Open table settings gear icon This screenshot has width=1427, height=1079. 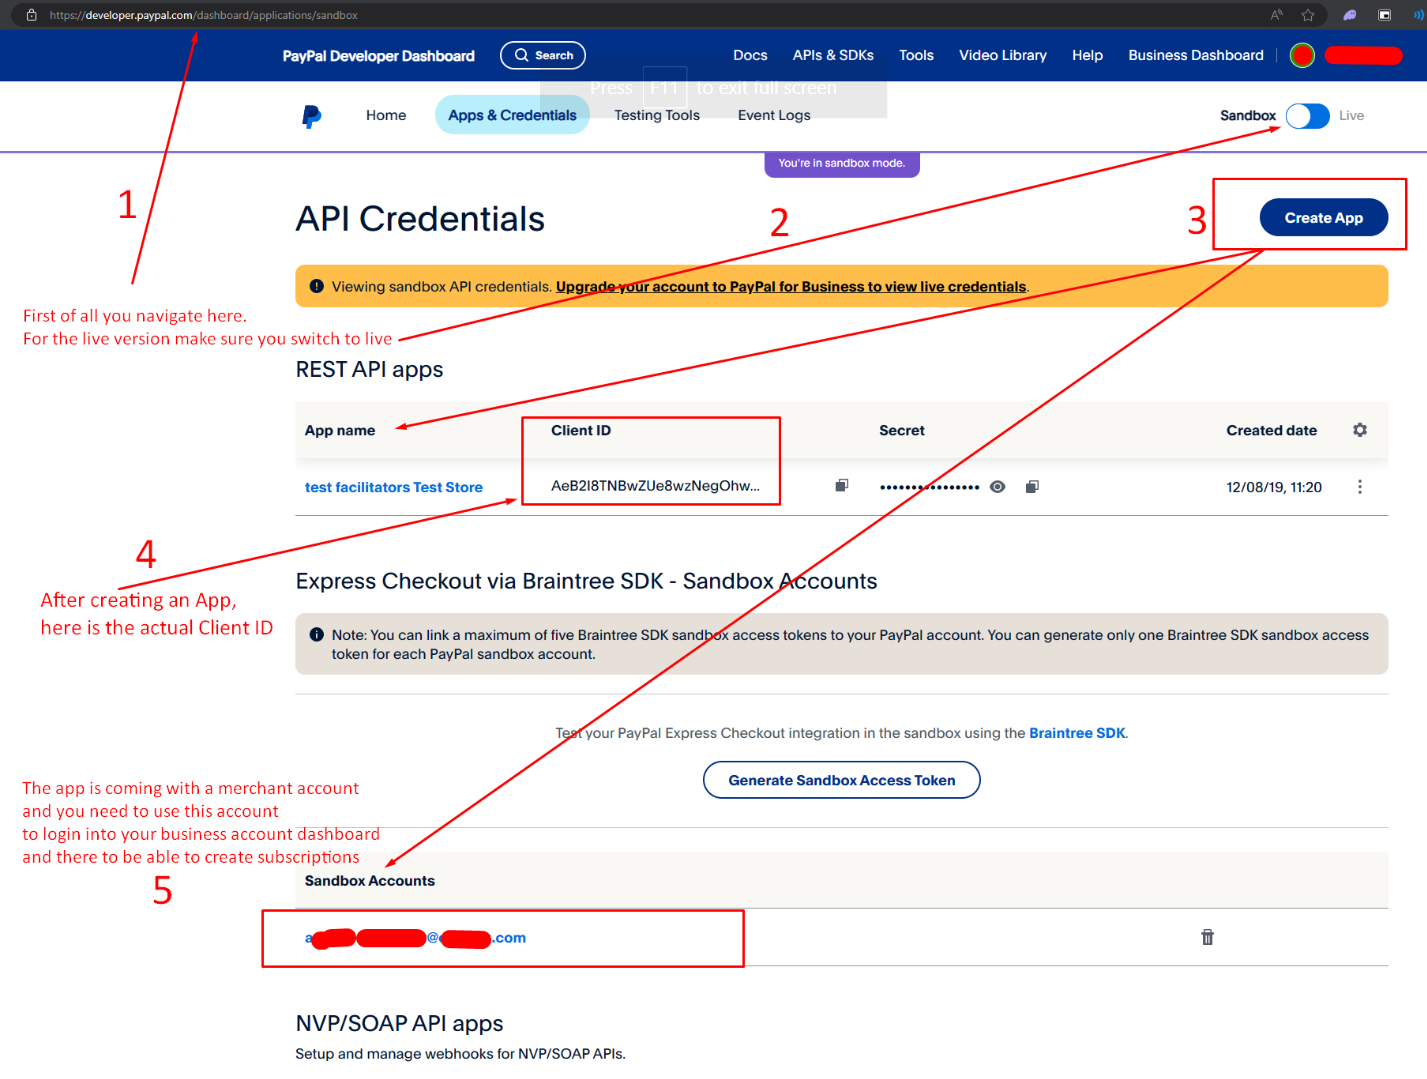[x=1359, y=430]
